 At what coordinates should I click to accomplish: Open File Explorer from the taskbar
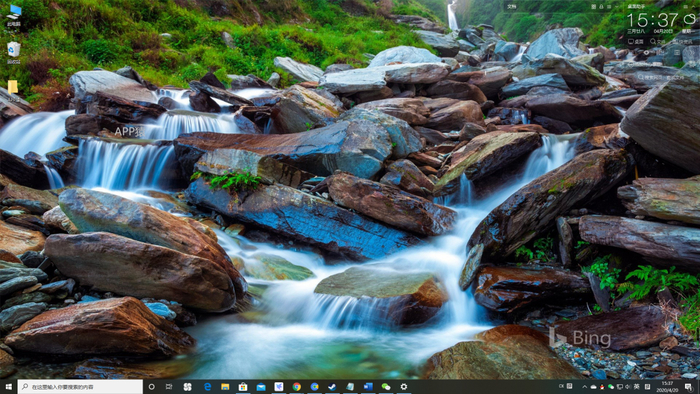(x=225, y=387)
